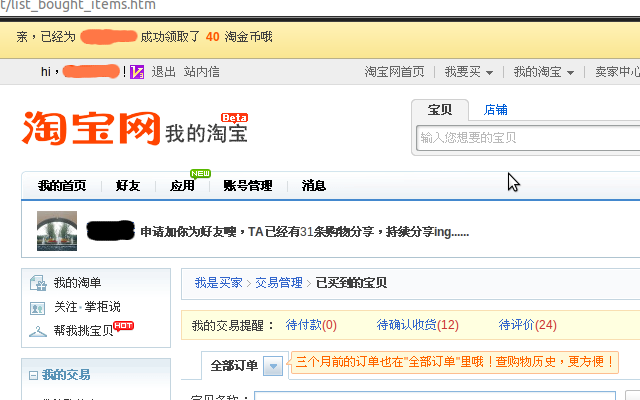
Task: Open 待付款(0) orders link
Action: (311, 325)
